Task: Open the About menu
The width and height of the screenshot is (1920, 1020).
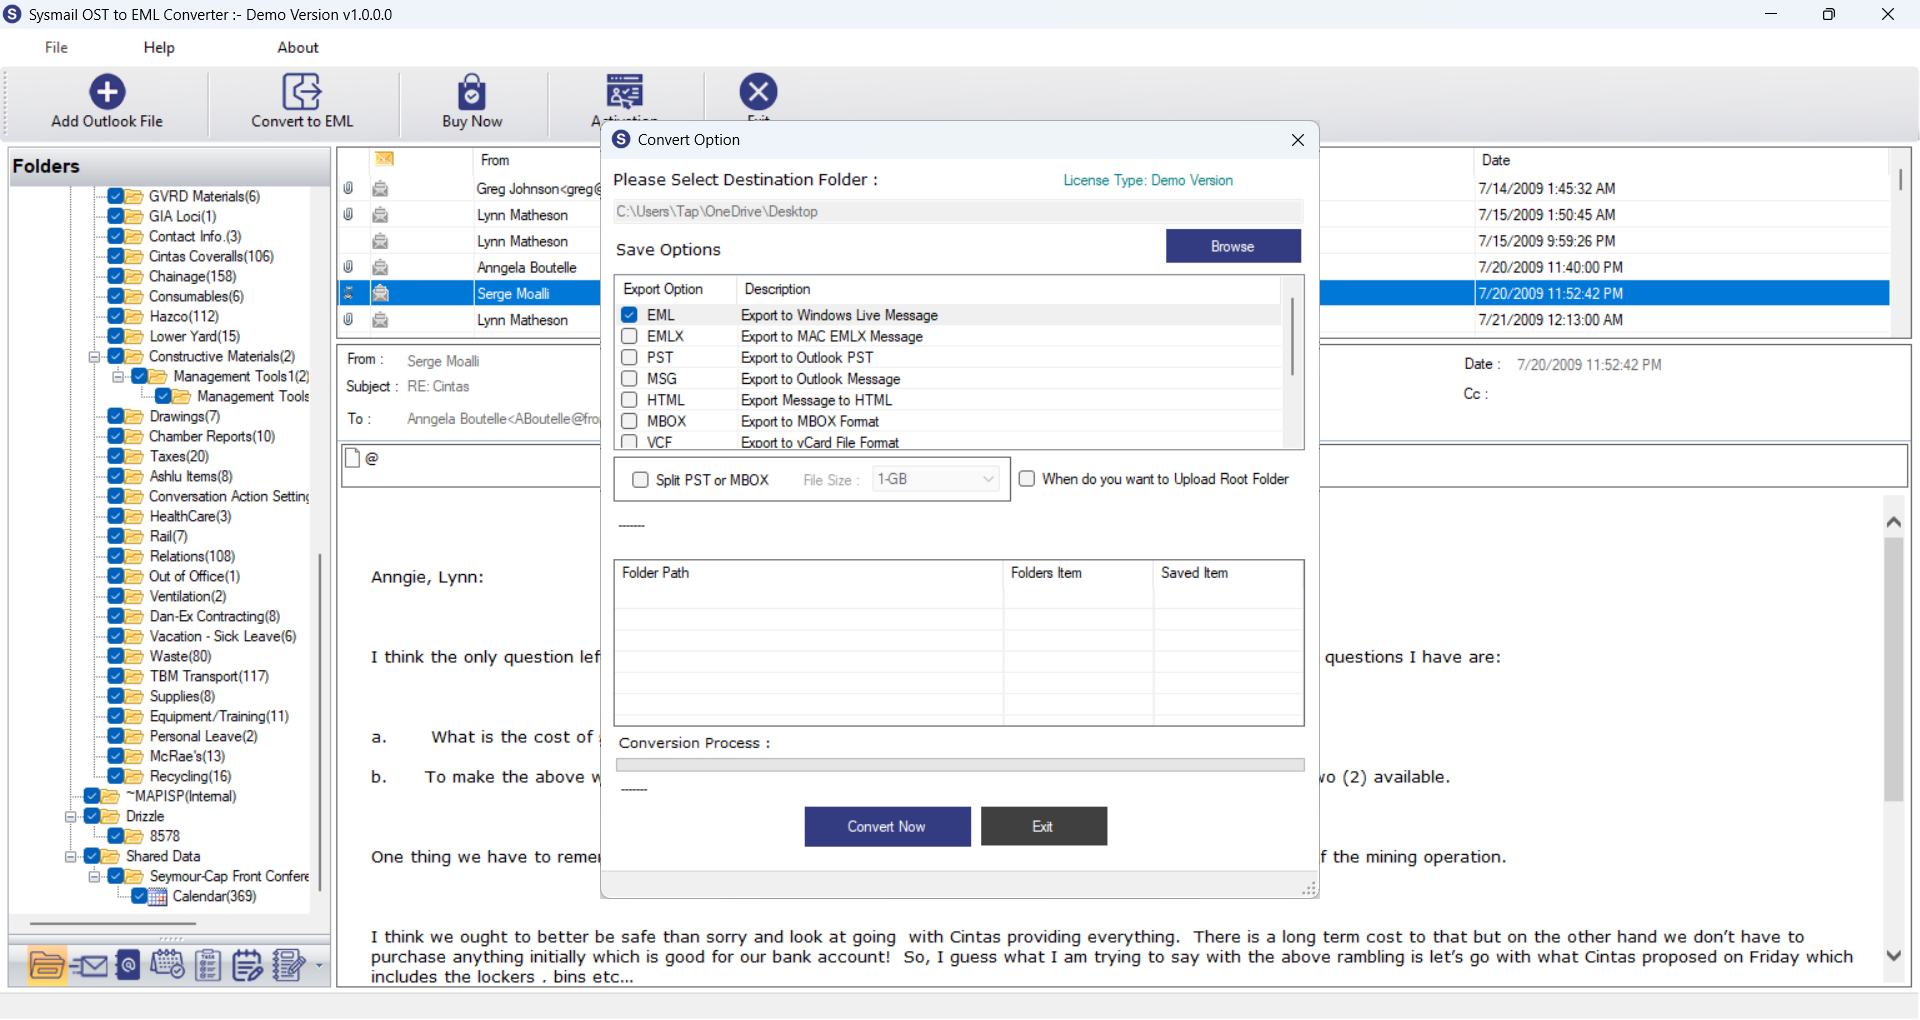Action: [x=298, y=47]
